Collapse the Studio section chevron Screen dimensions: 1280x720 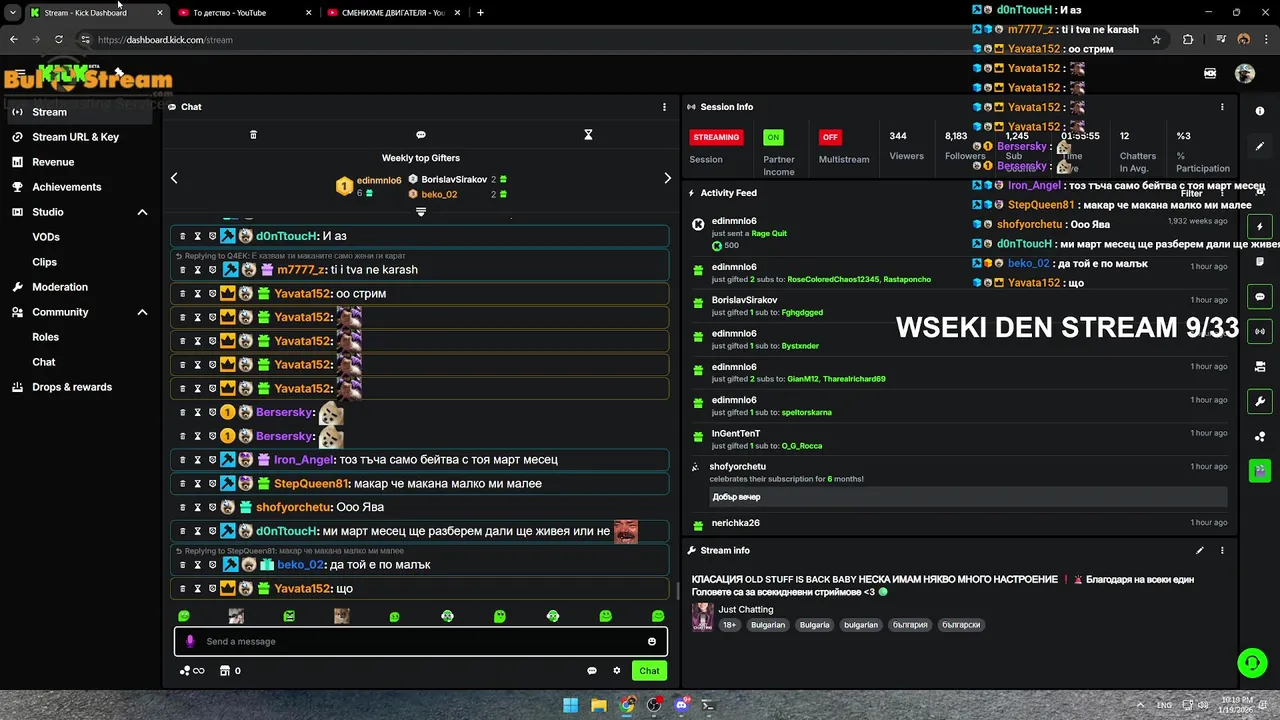(x=142, y=212)
